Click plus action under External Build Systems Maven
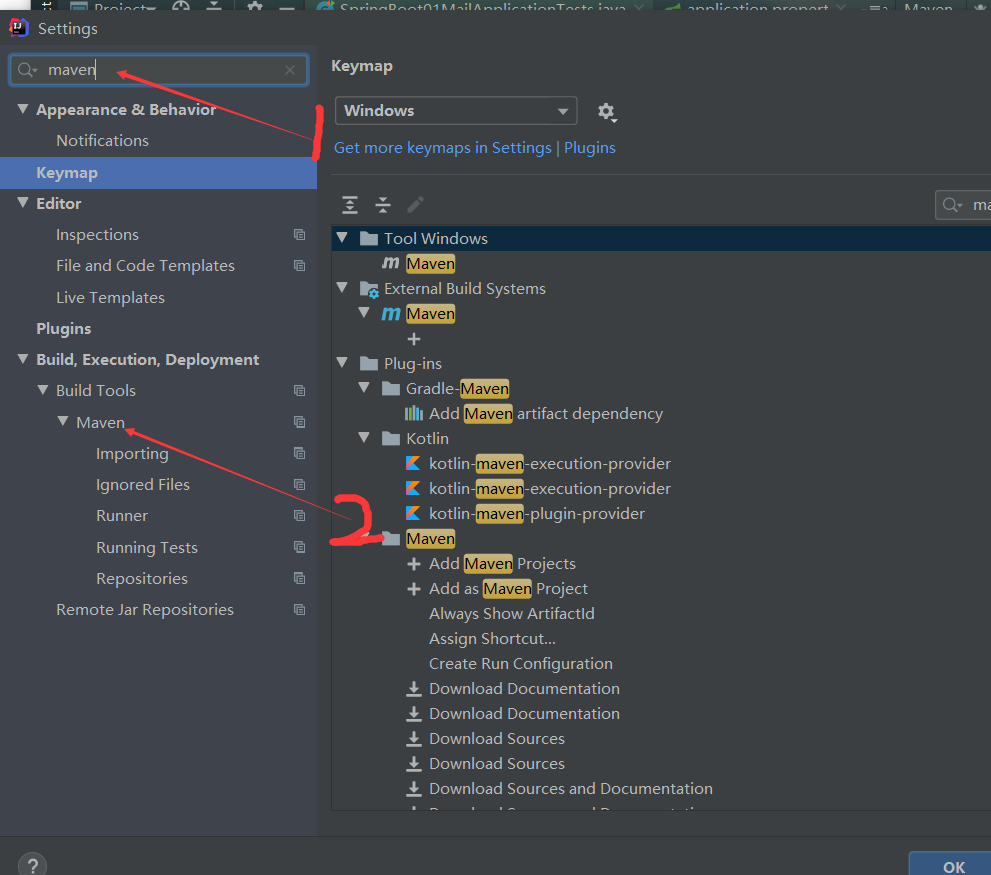This screenshot has width=991, height=875. [x=414, y=339]
